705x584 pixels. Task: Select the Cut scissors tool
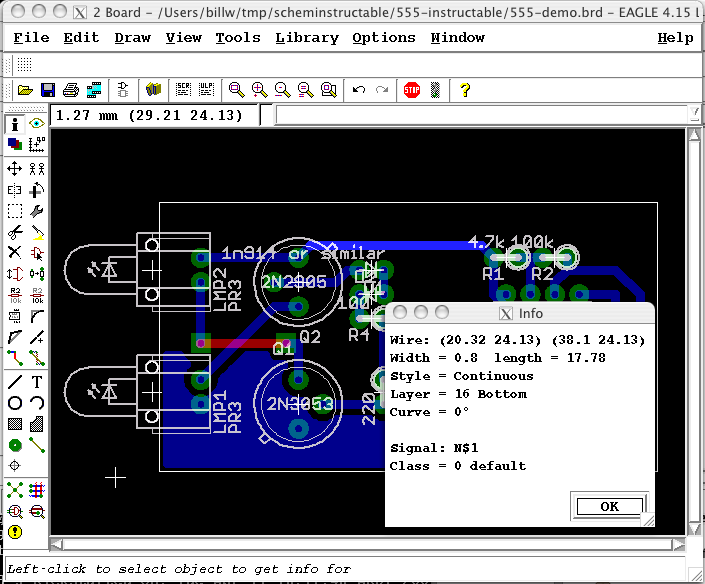click(x=15, y=232)
